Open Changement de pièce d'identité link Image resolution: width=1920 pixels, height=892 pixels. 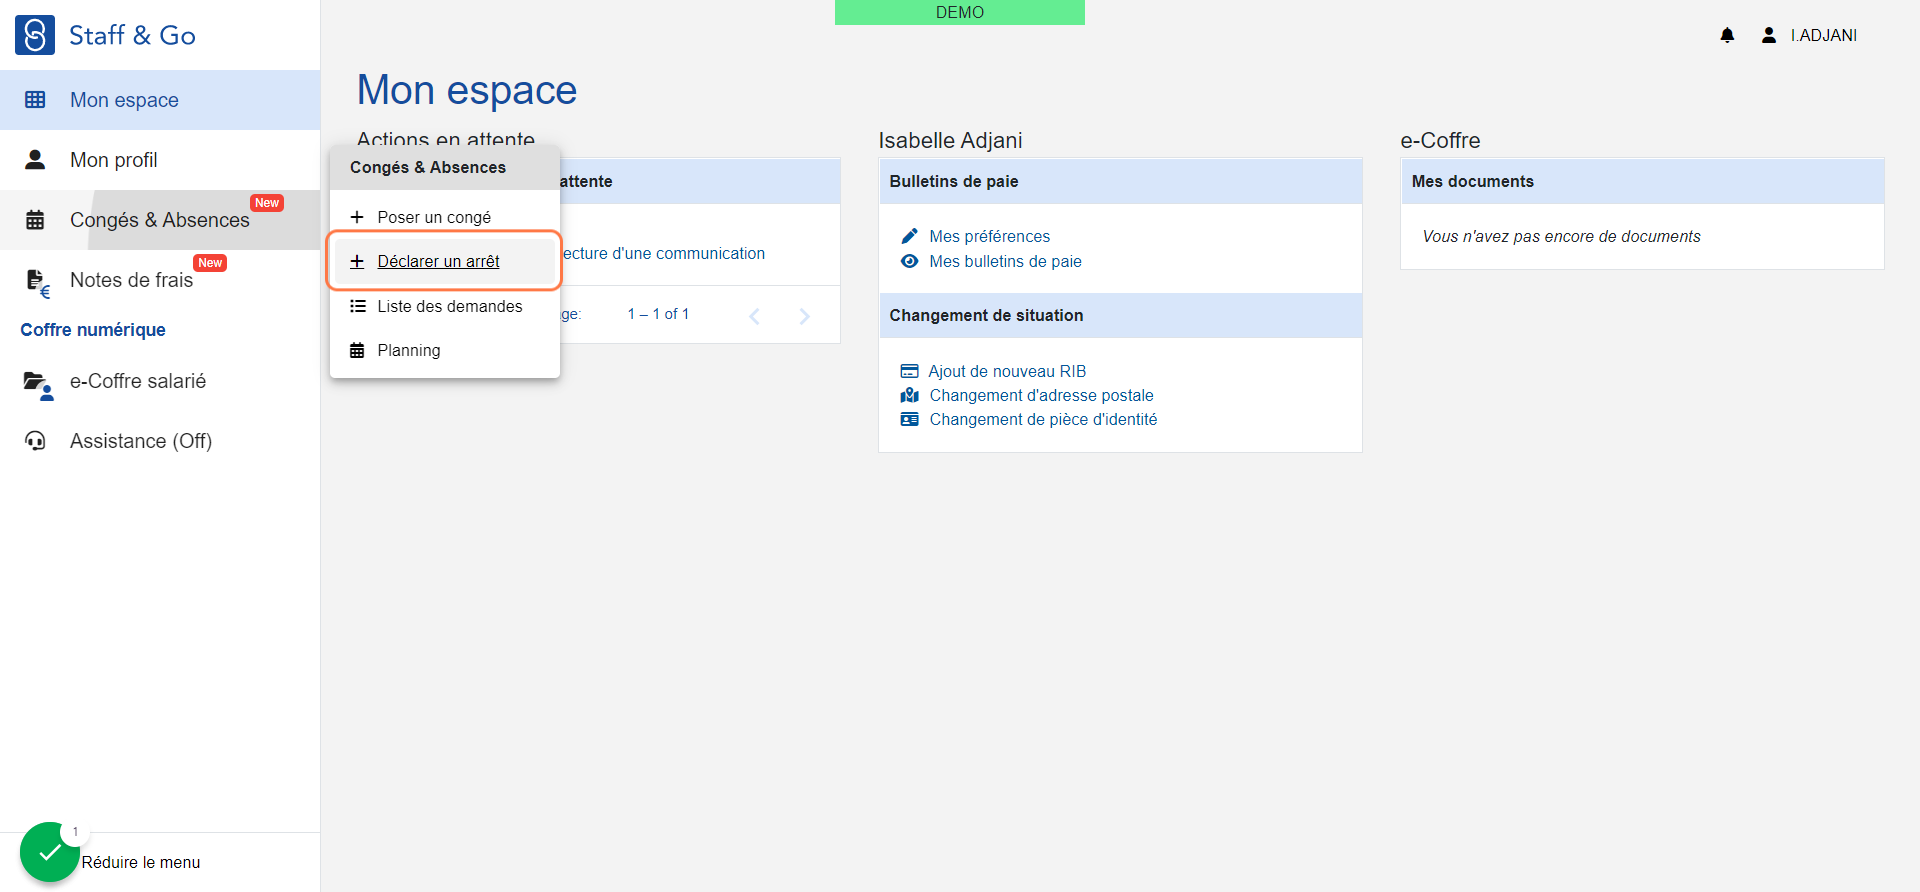(x=1044, y=419)
